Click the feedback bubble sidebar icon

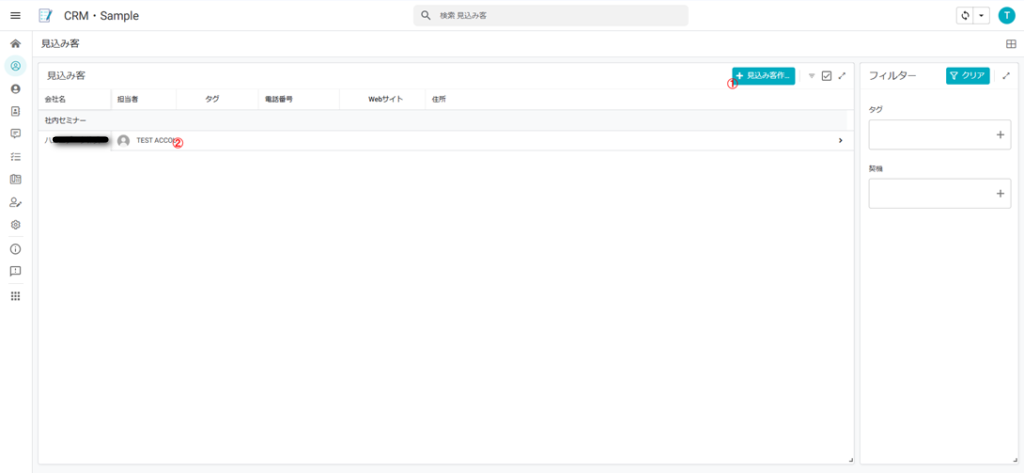[15, 271]
